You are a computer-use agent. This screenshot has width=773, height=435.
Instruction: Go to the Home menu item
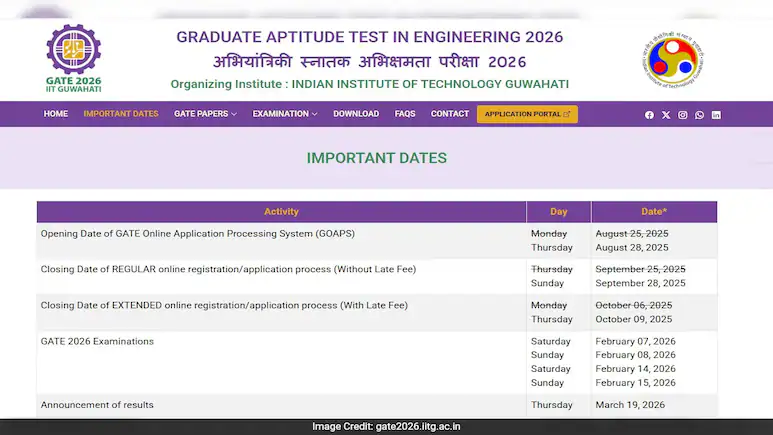56,114
